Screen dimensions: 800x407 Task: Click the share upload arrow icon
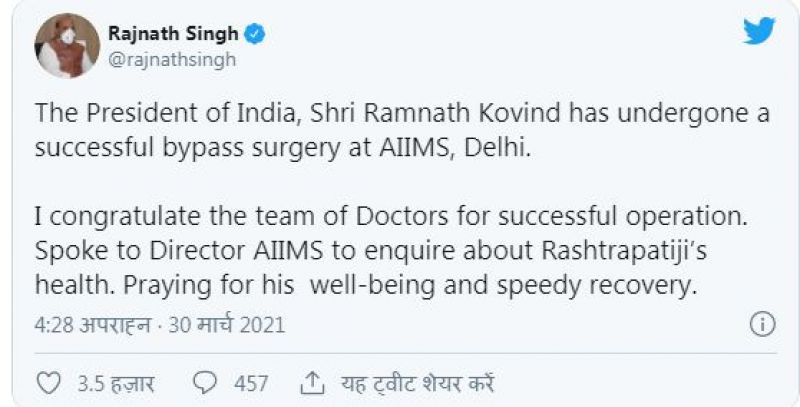[312, 383]
